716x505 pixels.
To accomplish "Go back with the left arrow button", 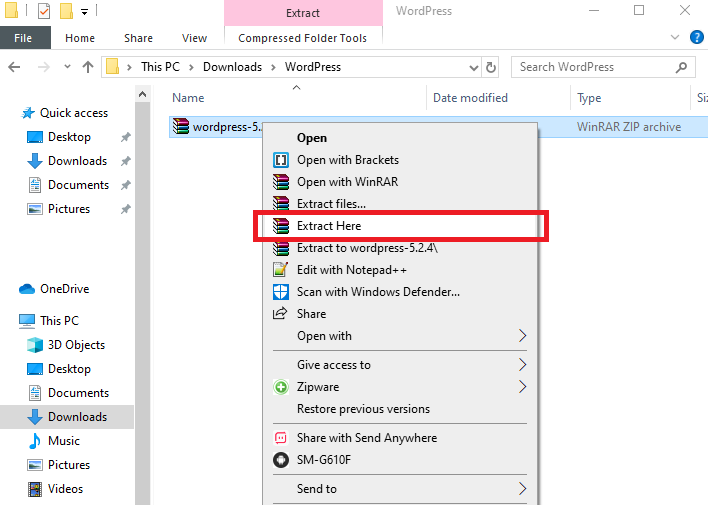I will 15,67.
